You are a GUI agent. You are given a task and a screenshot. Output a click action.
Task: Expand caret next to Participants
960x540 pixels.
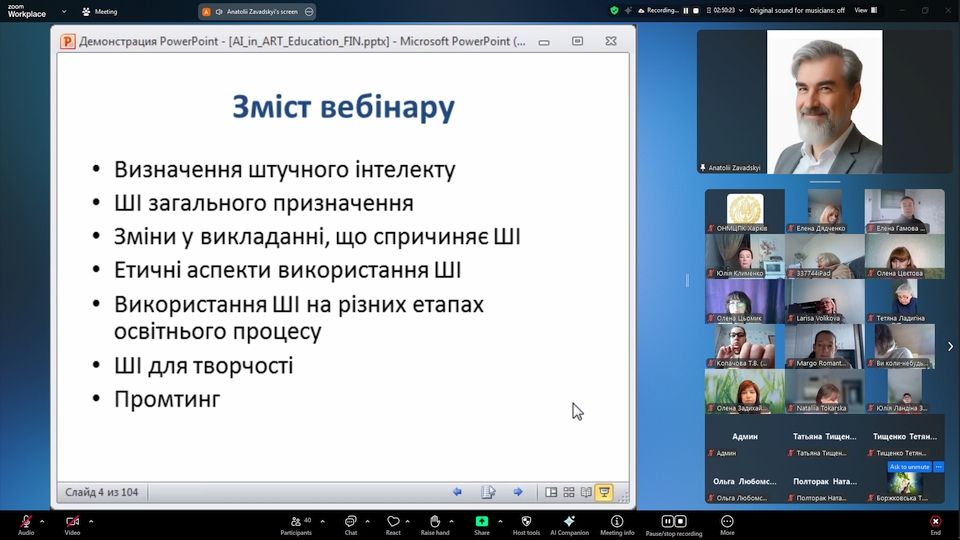pyautogui.click(x=323, y=522)
